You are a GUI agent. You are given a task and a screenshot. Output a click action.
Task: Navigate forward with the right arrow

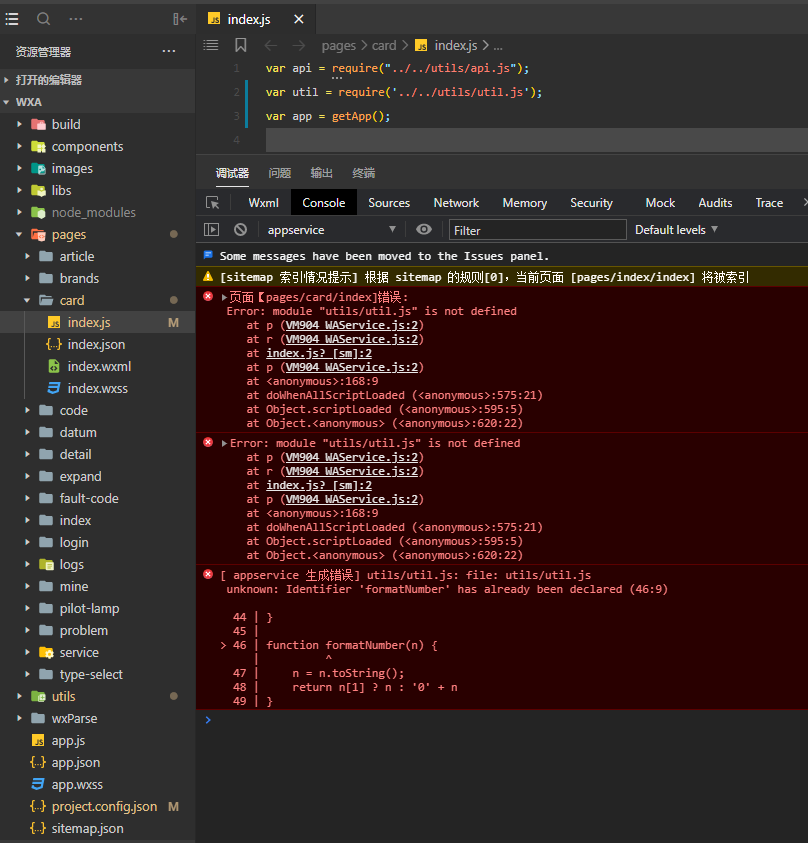click(298, 46)
